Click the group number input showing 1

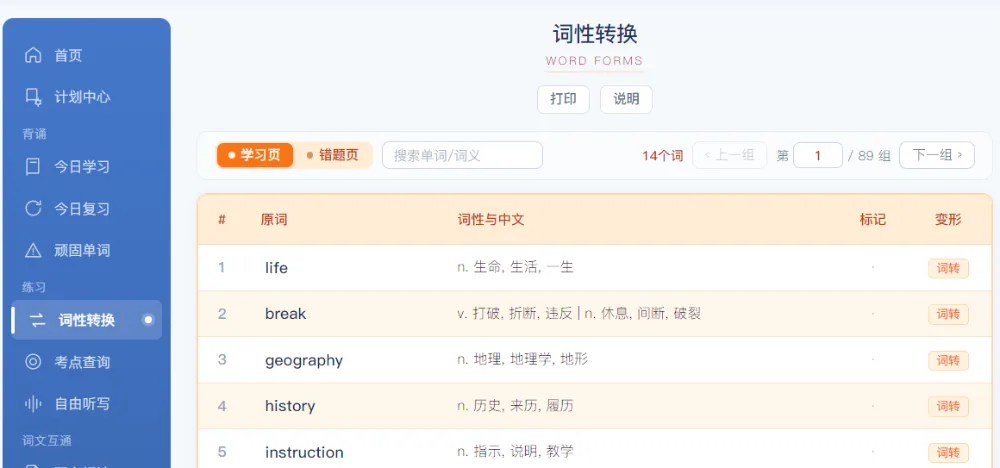[x=818, y=155]
